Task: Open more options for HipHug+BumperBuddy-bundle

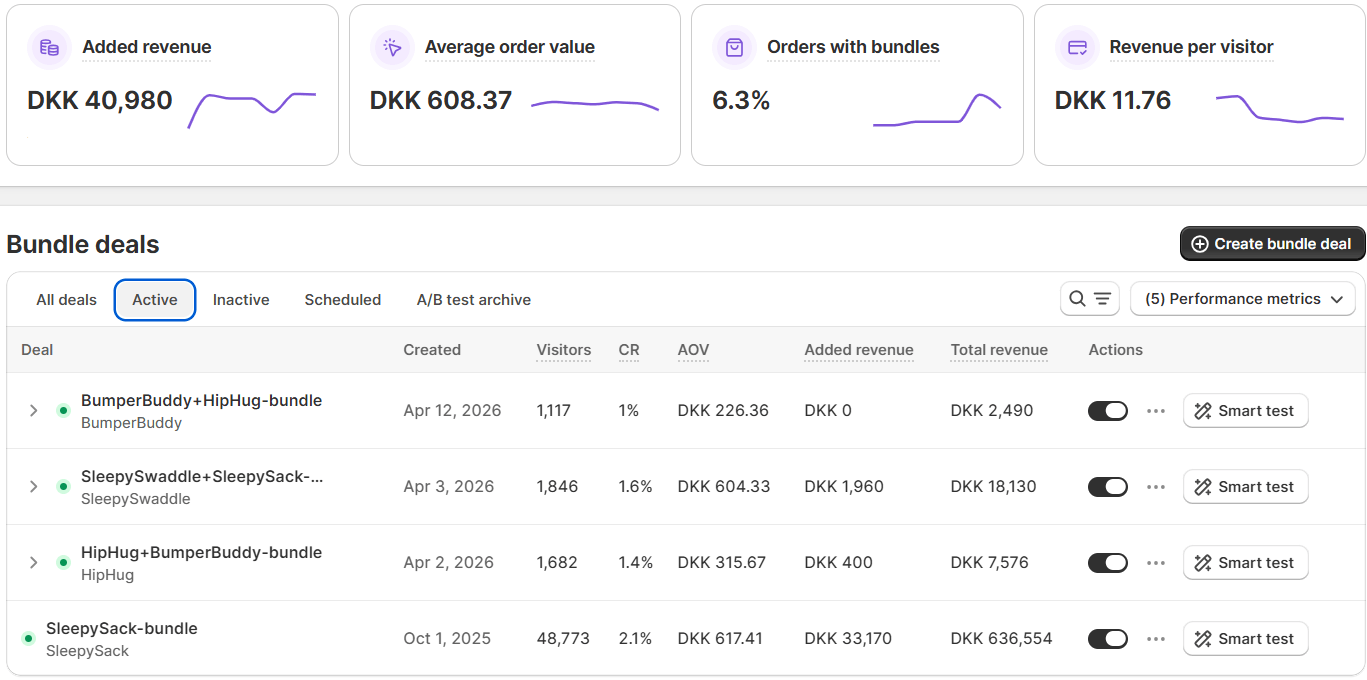Action: (1156, 563)
